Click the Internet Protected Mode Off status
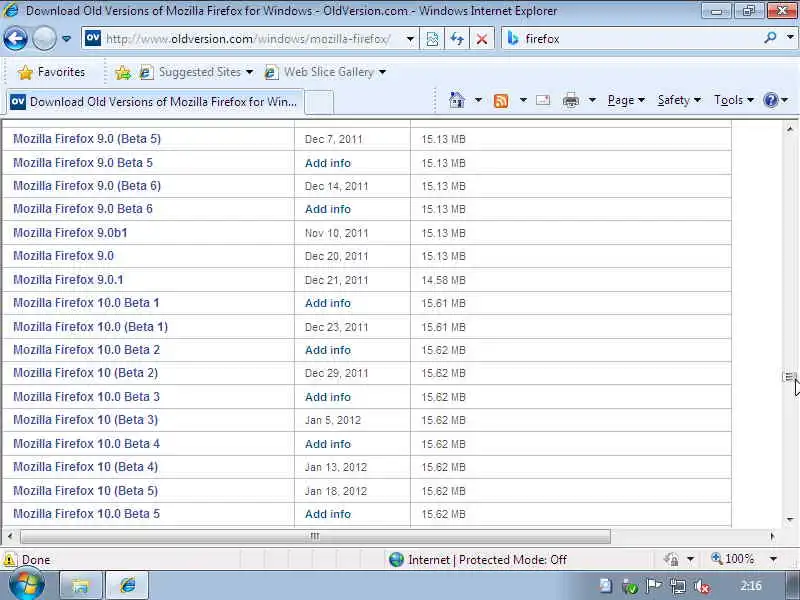Image resolution: width=800 pixels, height=600 pixels. (478, 560)
